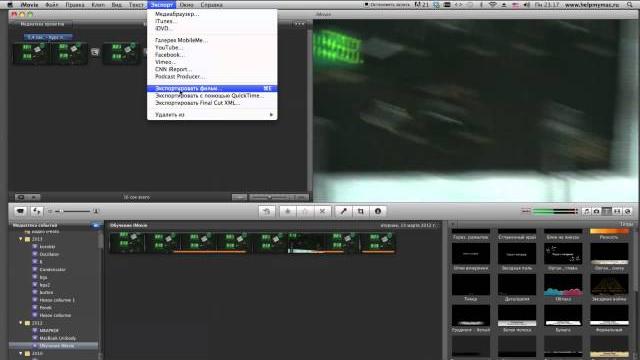This screenshot has width=640, height=360.
Task: Click the transition icon between project clips
Action: pos(95,52)
